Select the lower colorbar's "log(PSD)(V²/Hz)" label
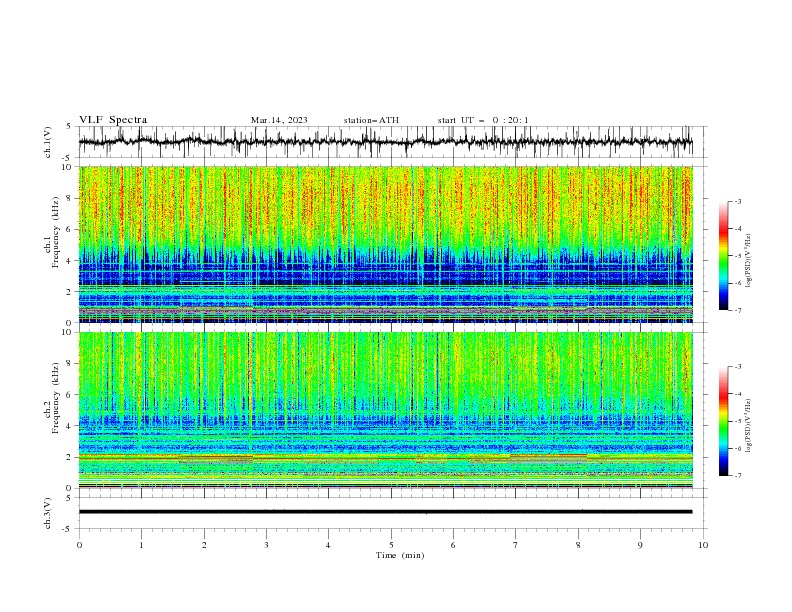Screen dimensions: 792x612 [x=748, y=425]
